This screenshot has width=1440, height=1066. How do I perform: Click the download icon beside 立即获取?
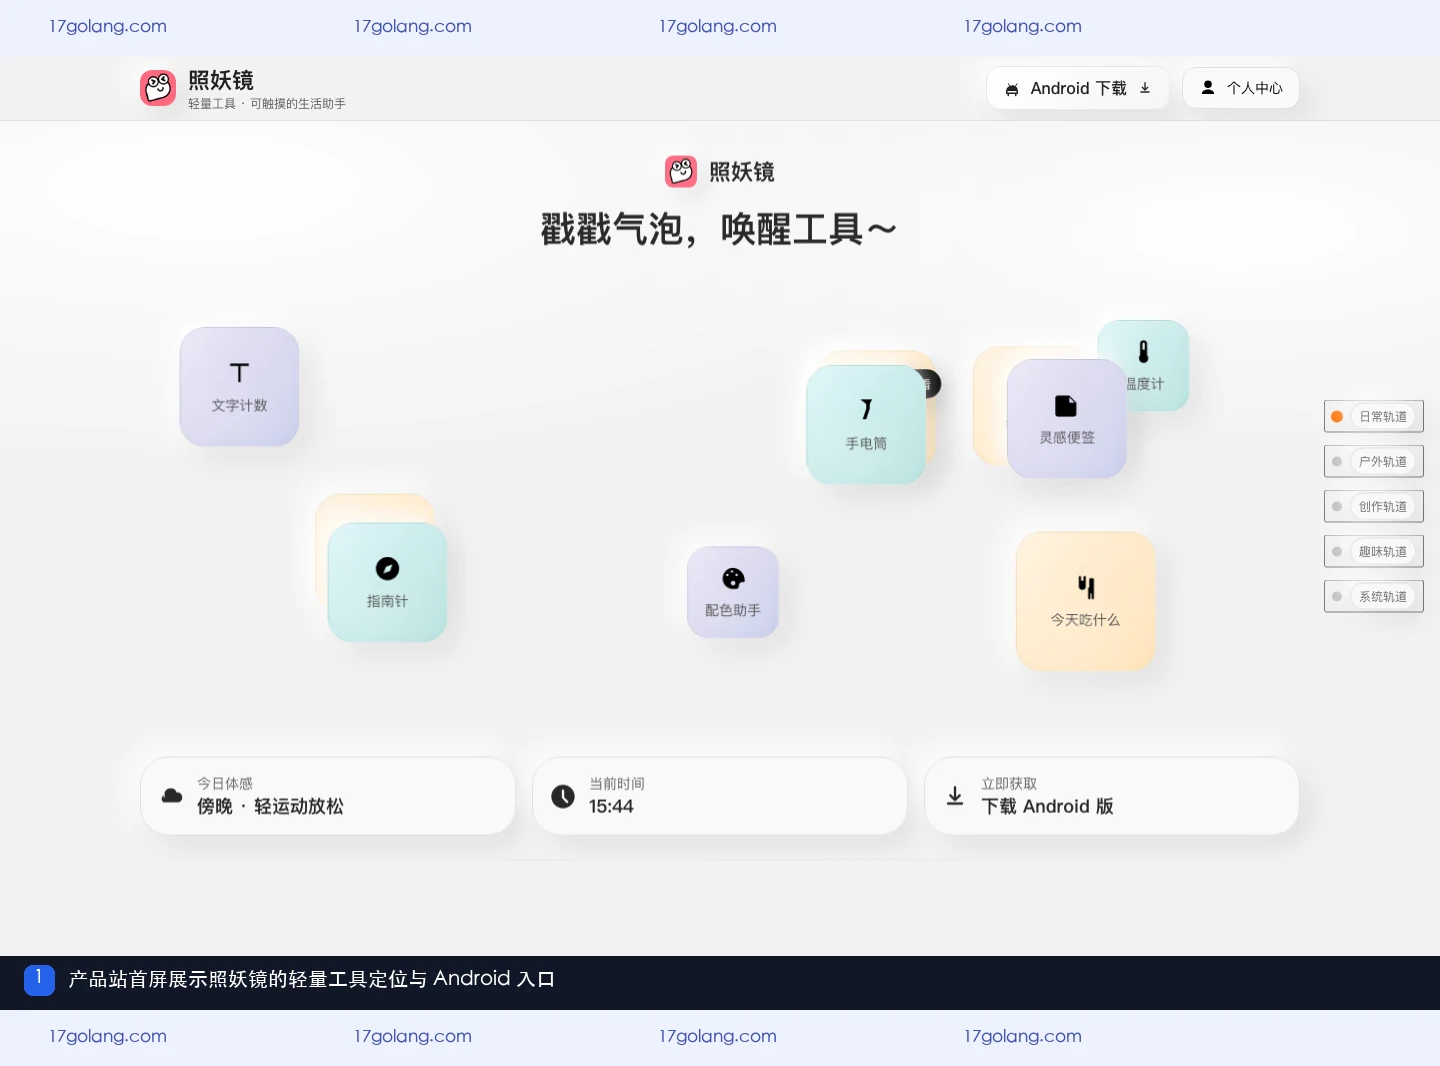[955, 796]
